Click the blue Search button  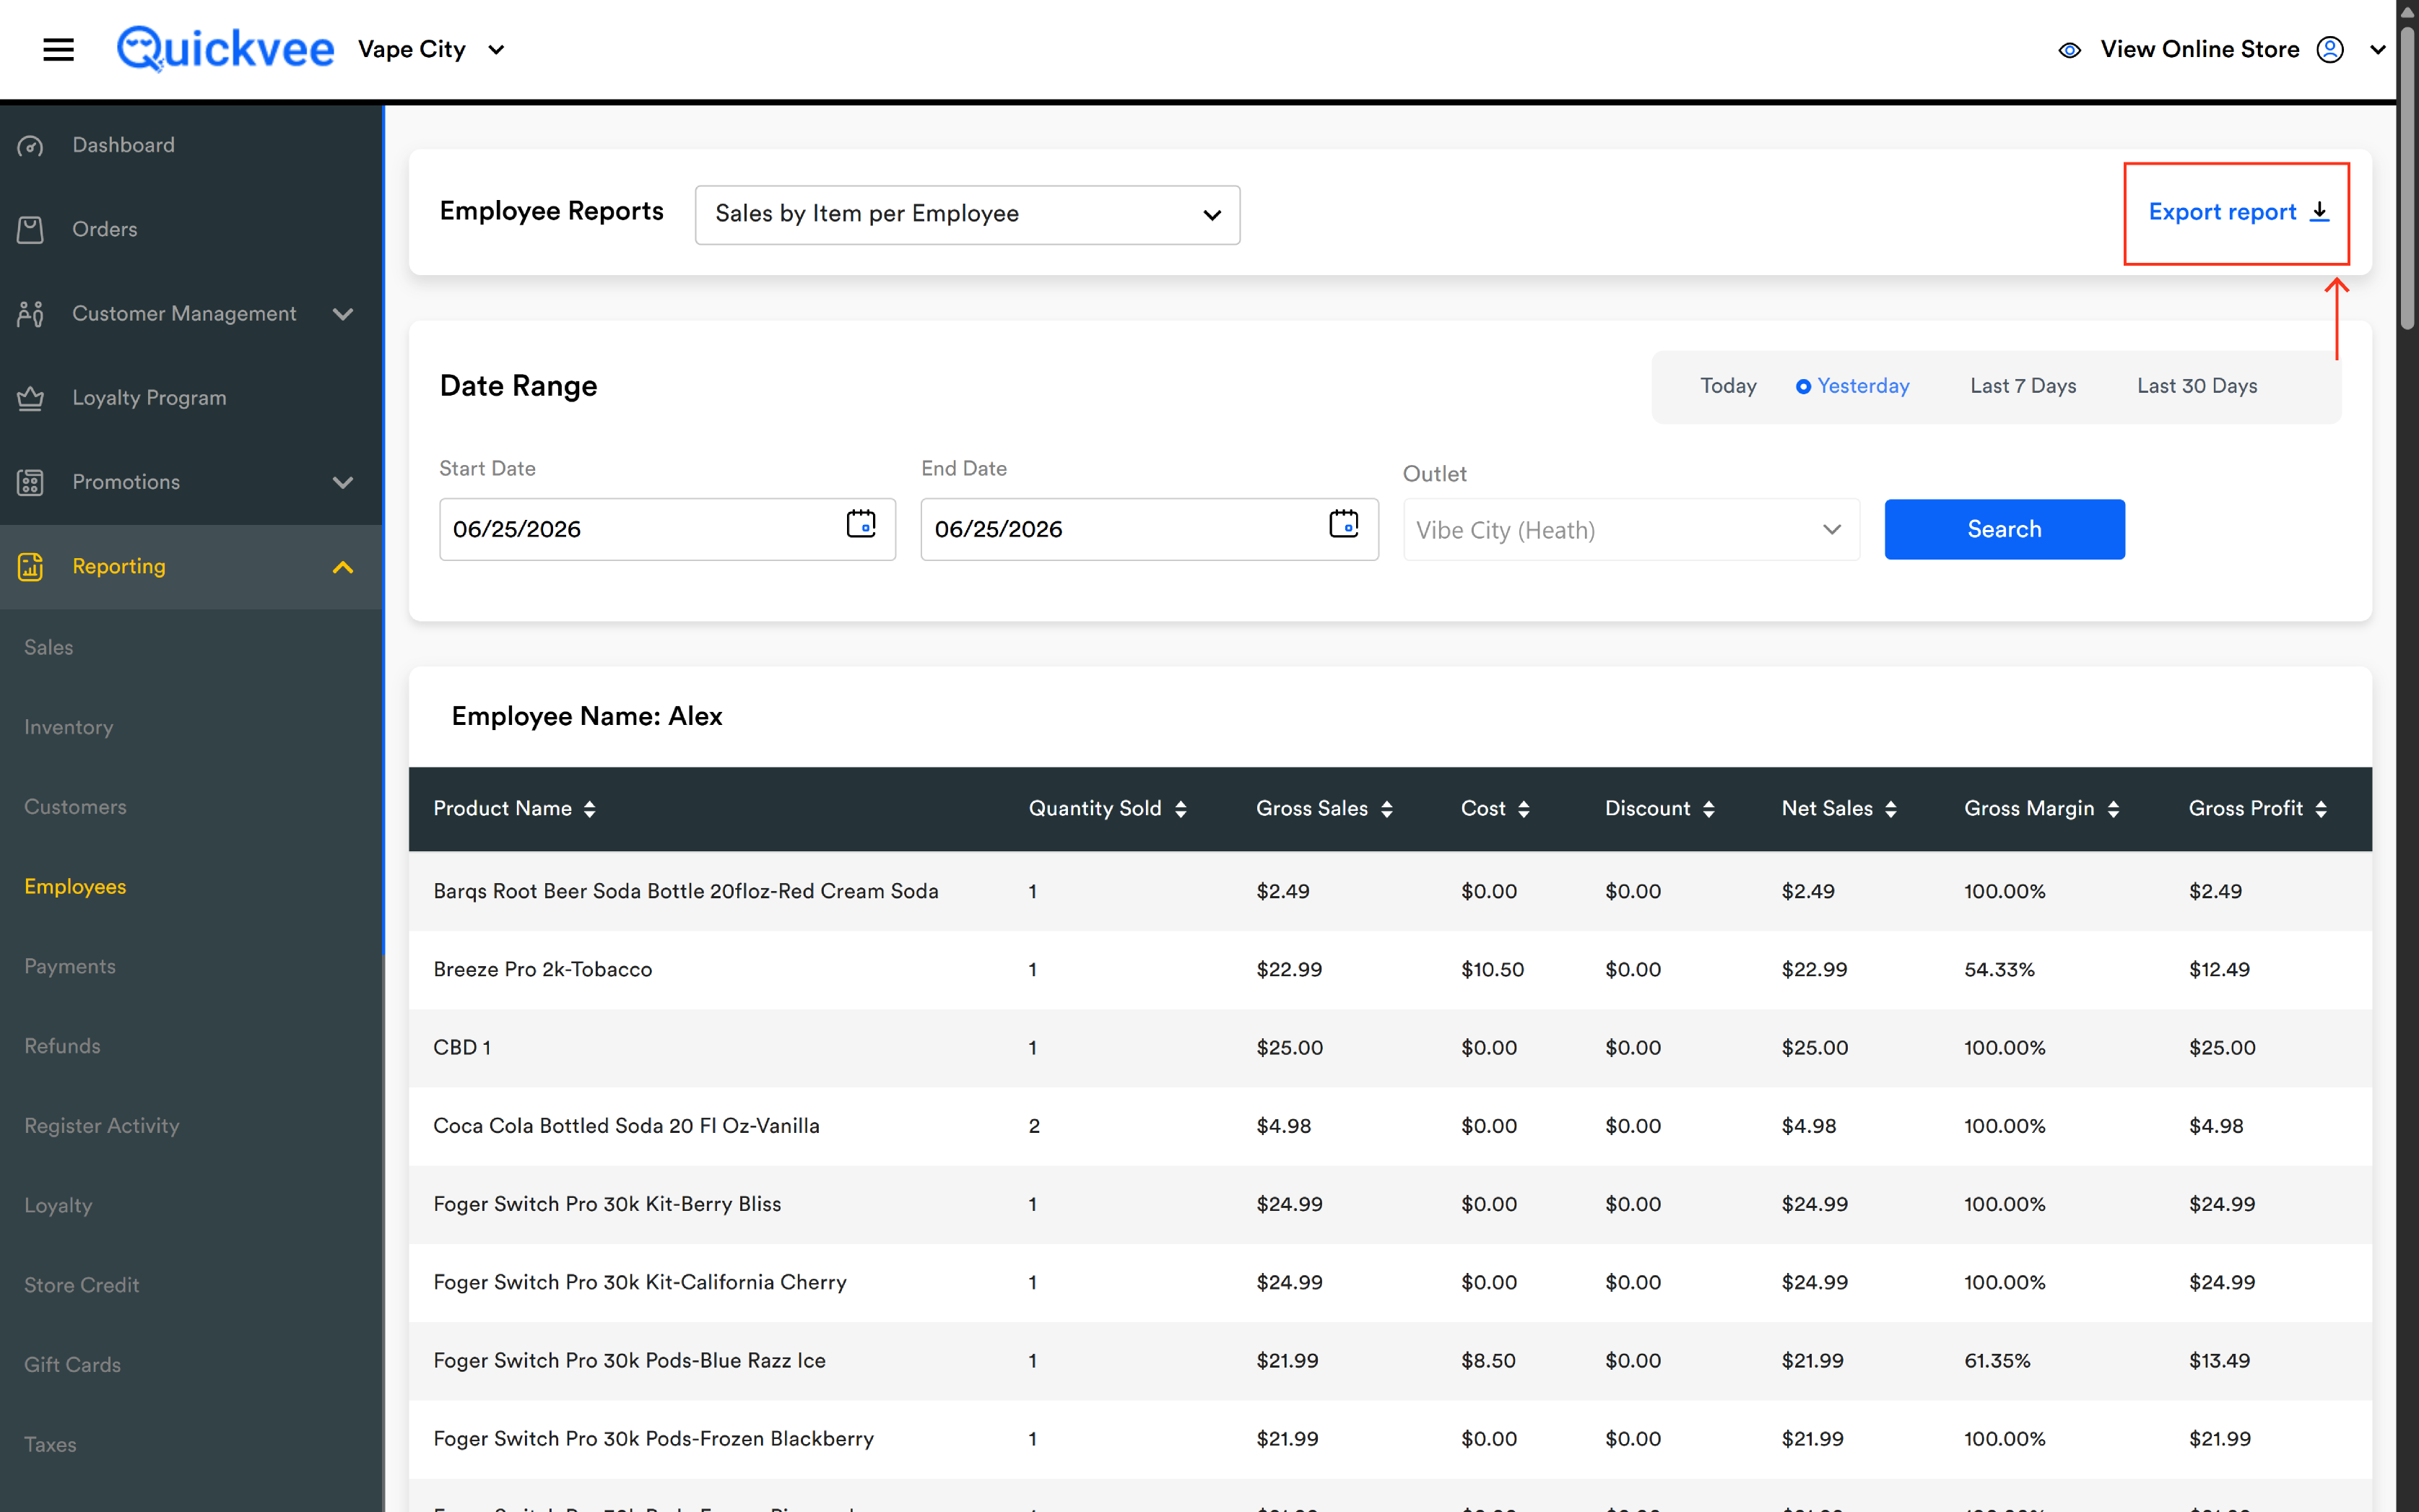[2004, 529]
